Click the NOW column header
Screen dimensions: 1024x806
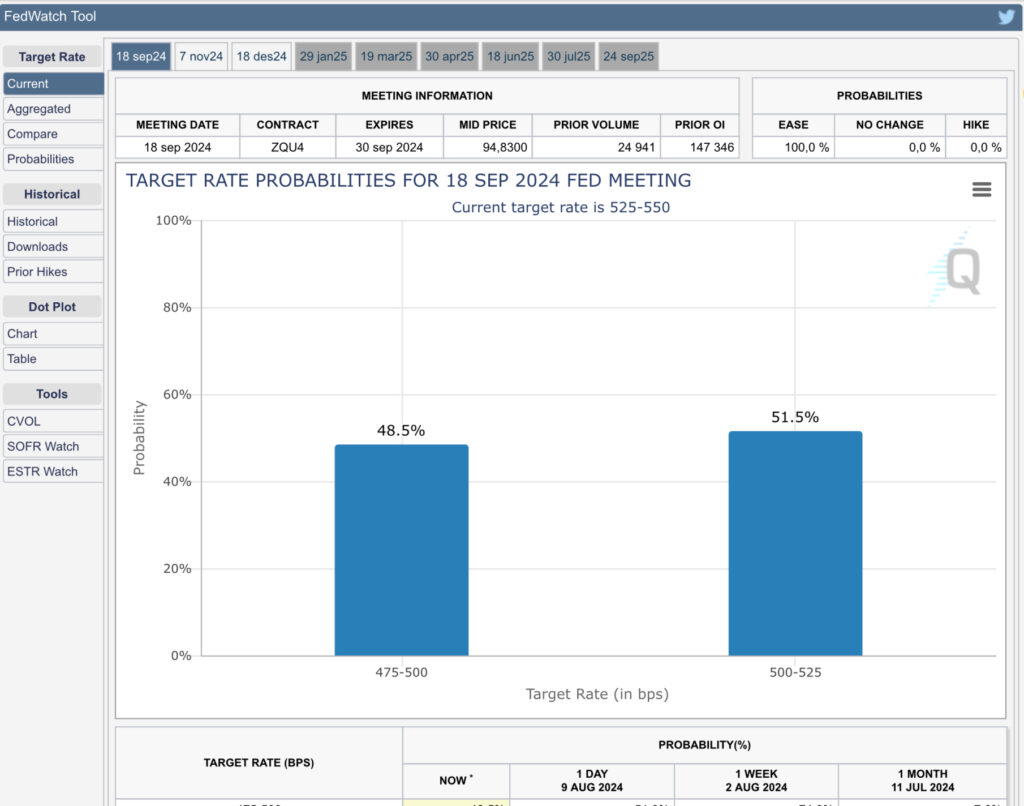coord(456,781)
